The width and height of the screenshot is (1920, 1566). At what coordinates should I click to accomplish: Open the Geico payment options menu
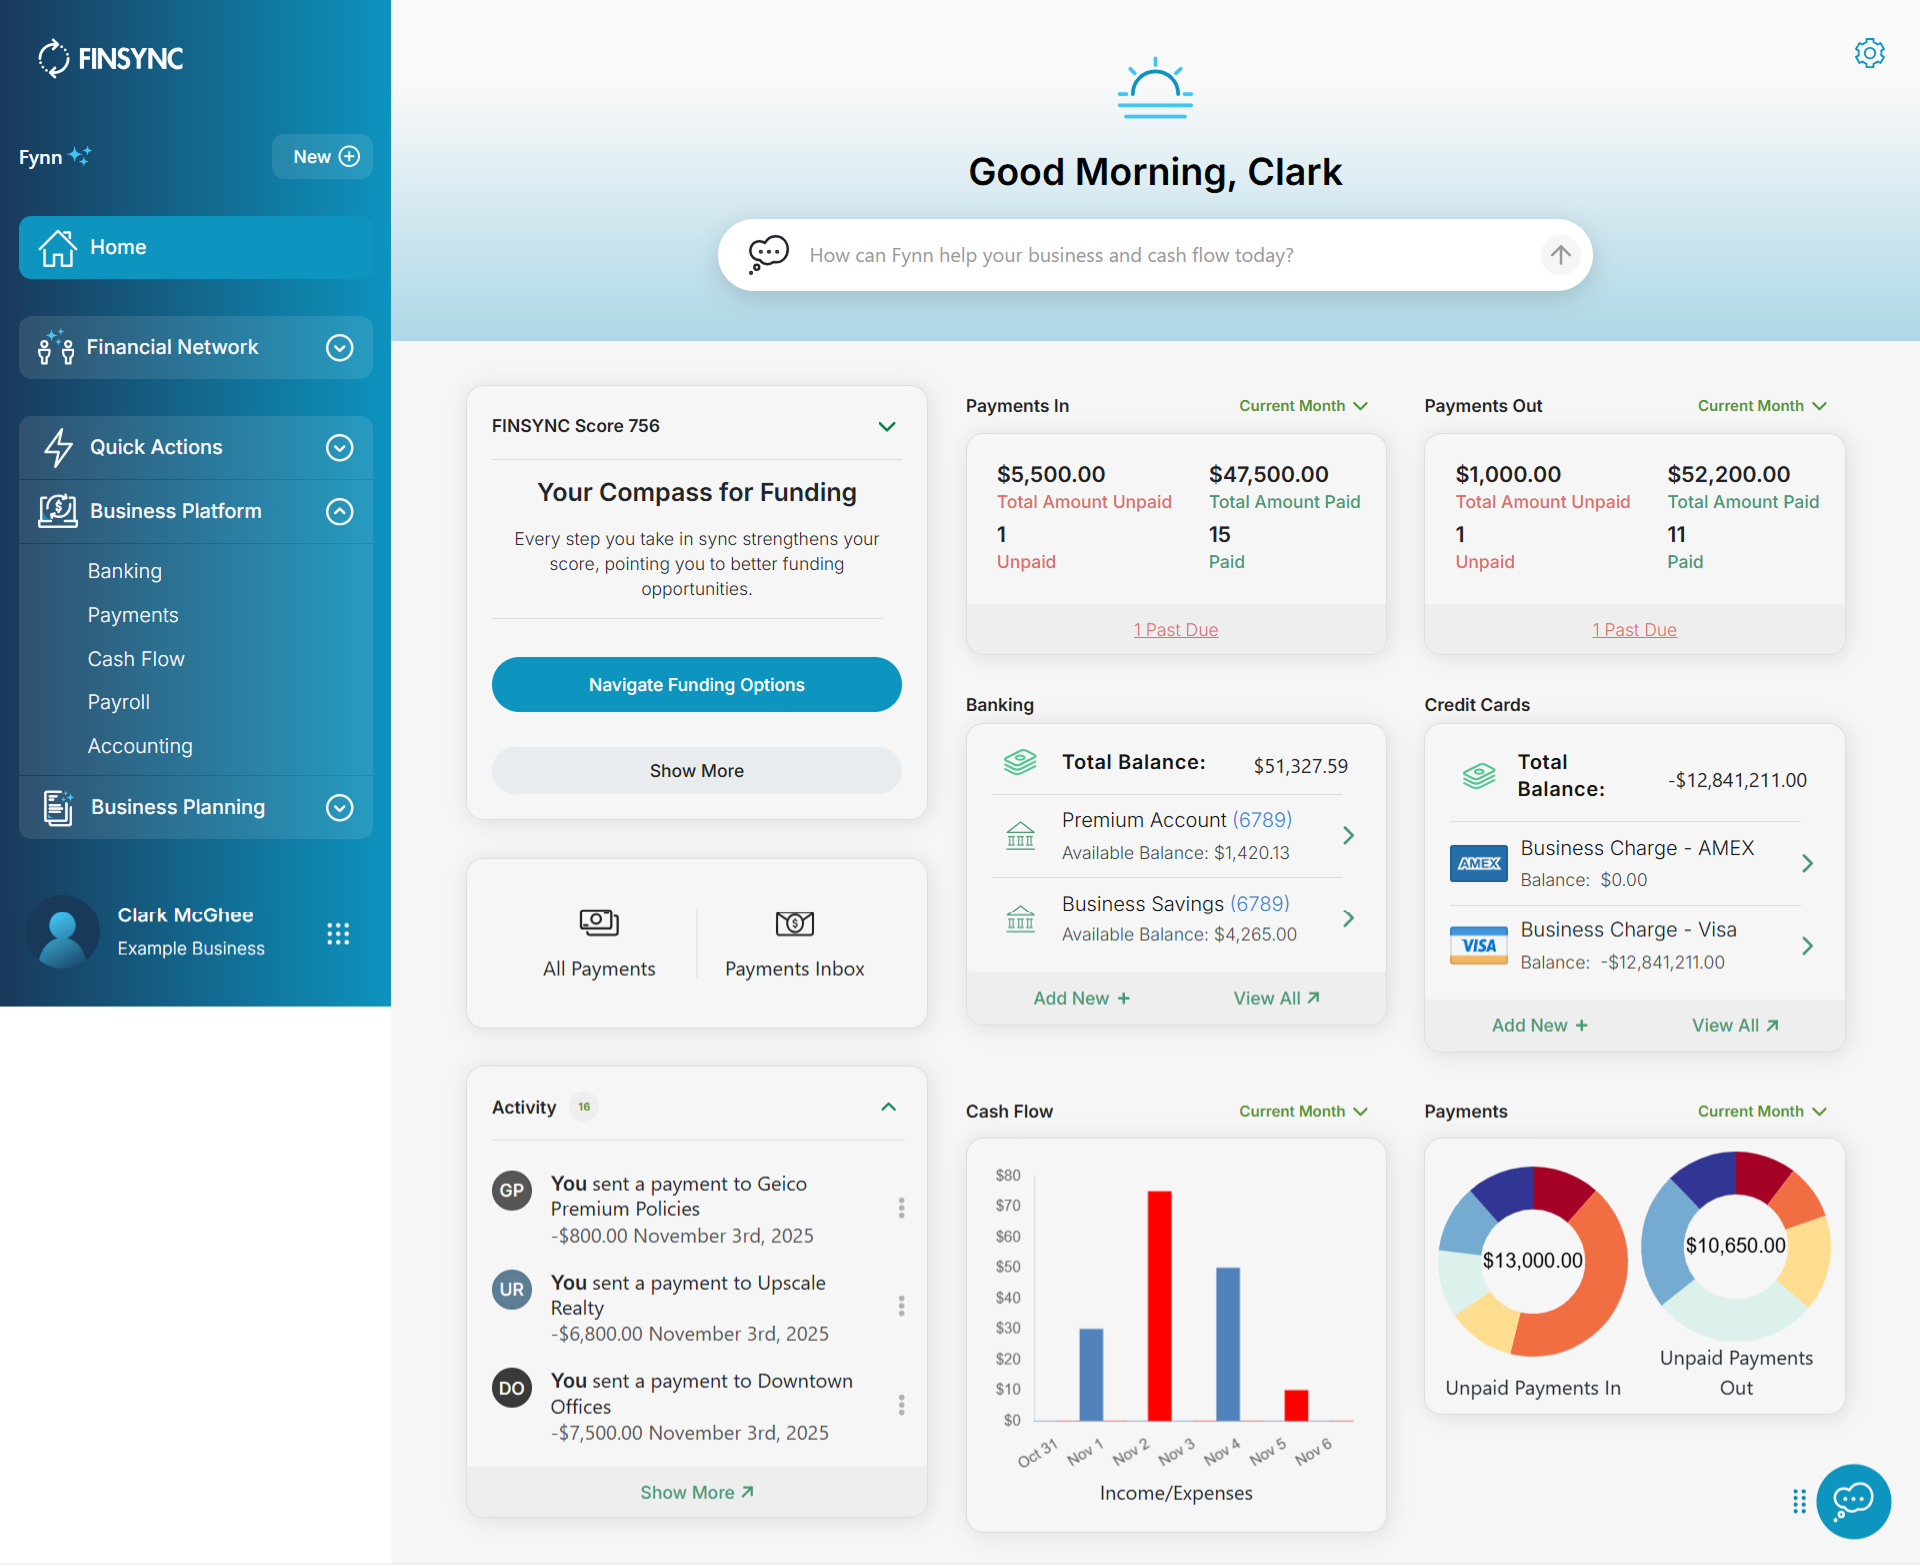click(x=902, y=1207)
